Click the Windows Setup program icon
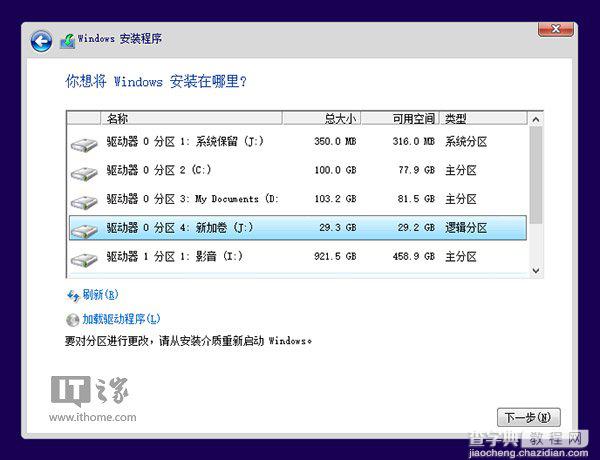Screen dimensions: 600x460 click(x=68, y=41)
